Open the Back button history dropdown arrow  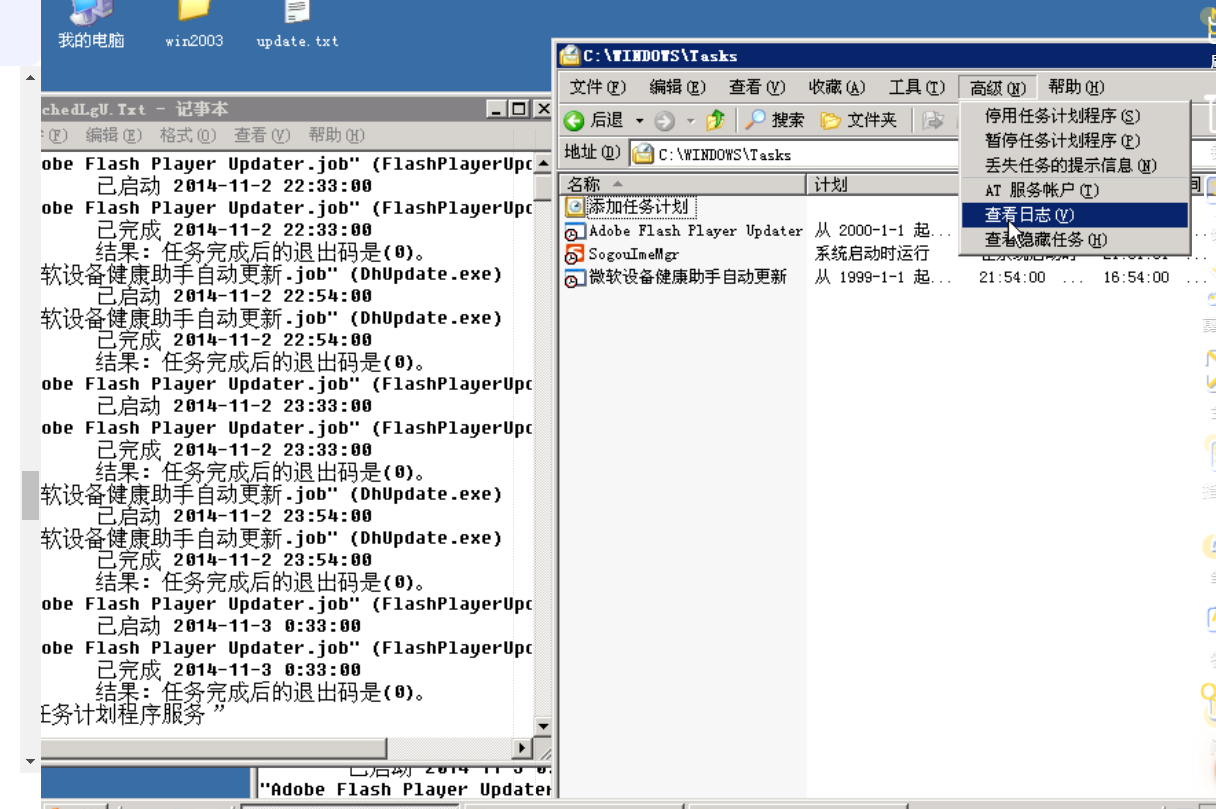point(640,121)
